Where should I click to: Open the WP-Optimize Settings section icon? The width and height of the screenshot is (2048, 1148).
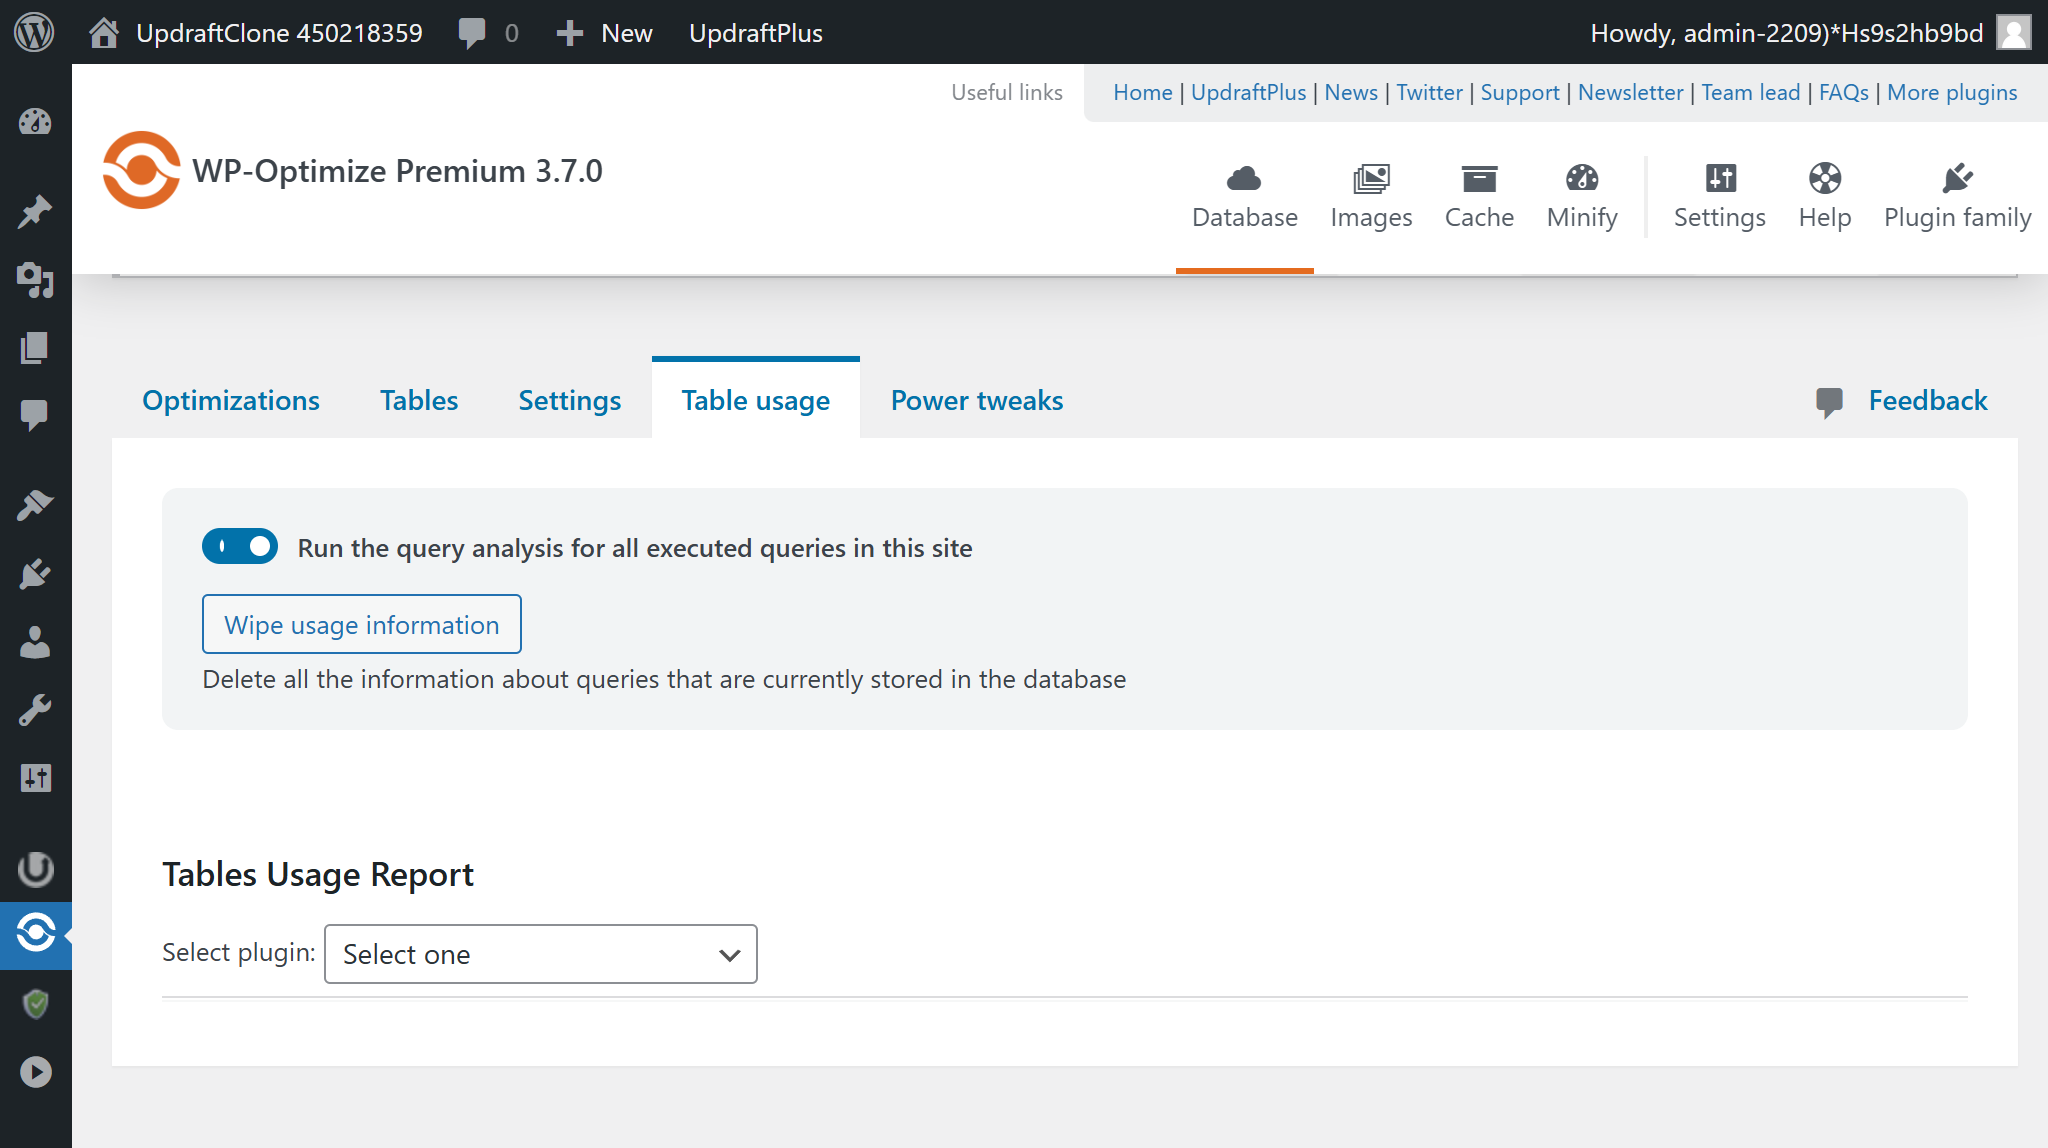[x=1720, y=178]
